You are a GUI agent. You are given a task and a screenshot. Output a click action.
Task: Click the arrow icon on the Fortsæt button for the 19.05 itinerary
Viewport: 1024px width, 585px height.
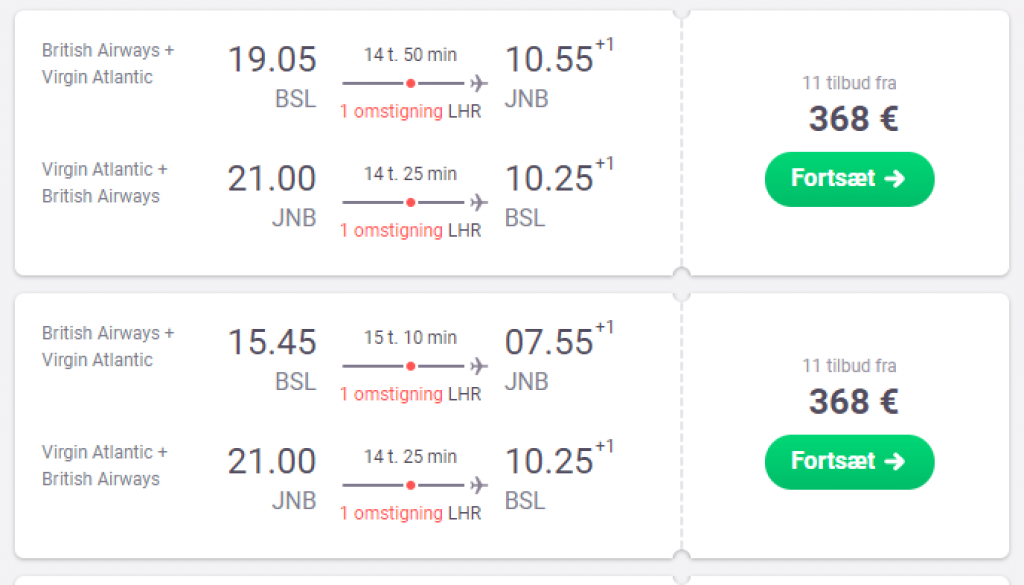pyautogui.click(x=895, y=179)
